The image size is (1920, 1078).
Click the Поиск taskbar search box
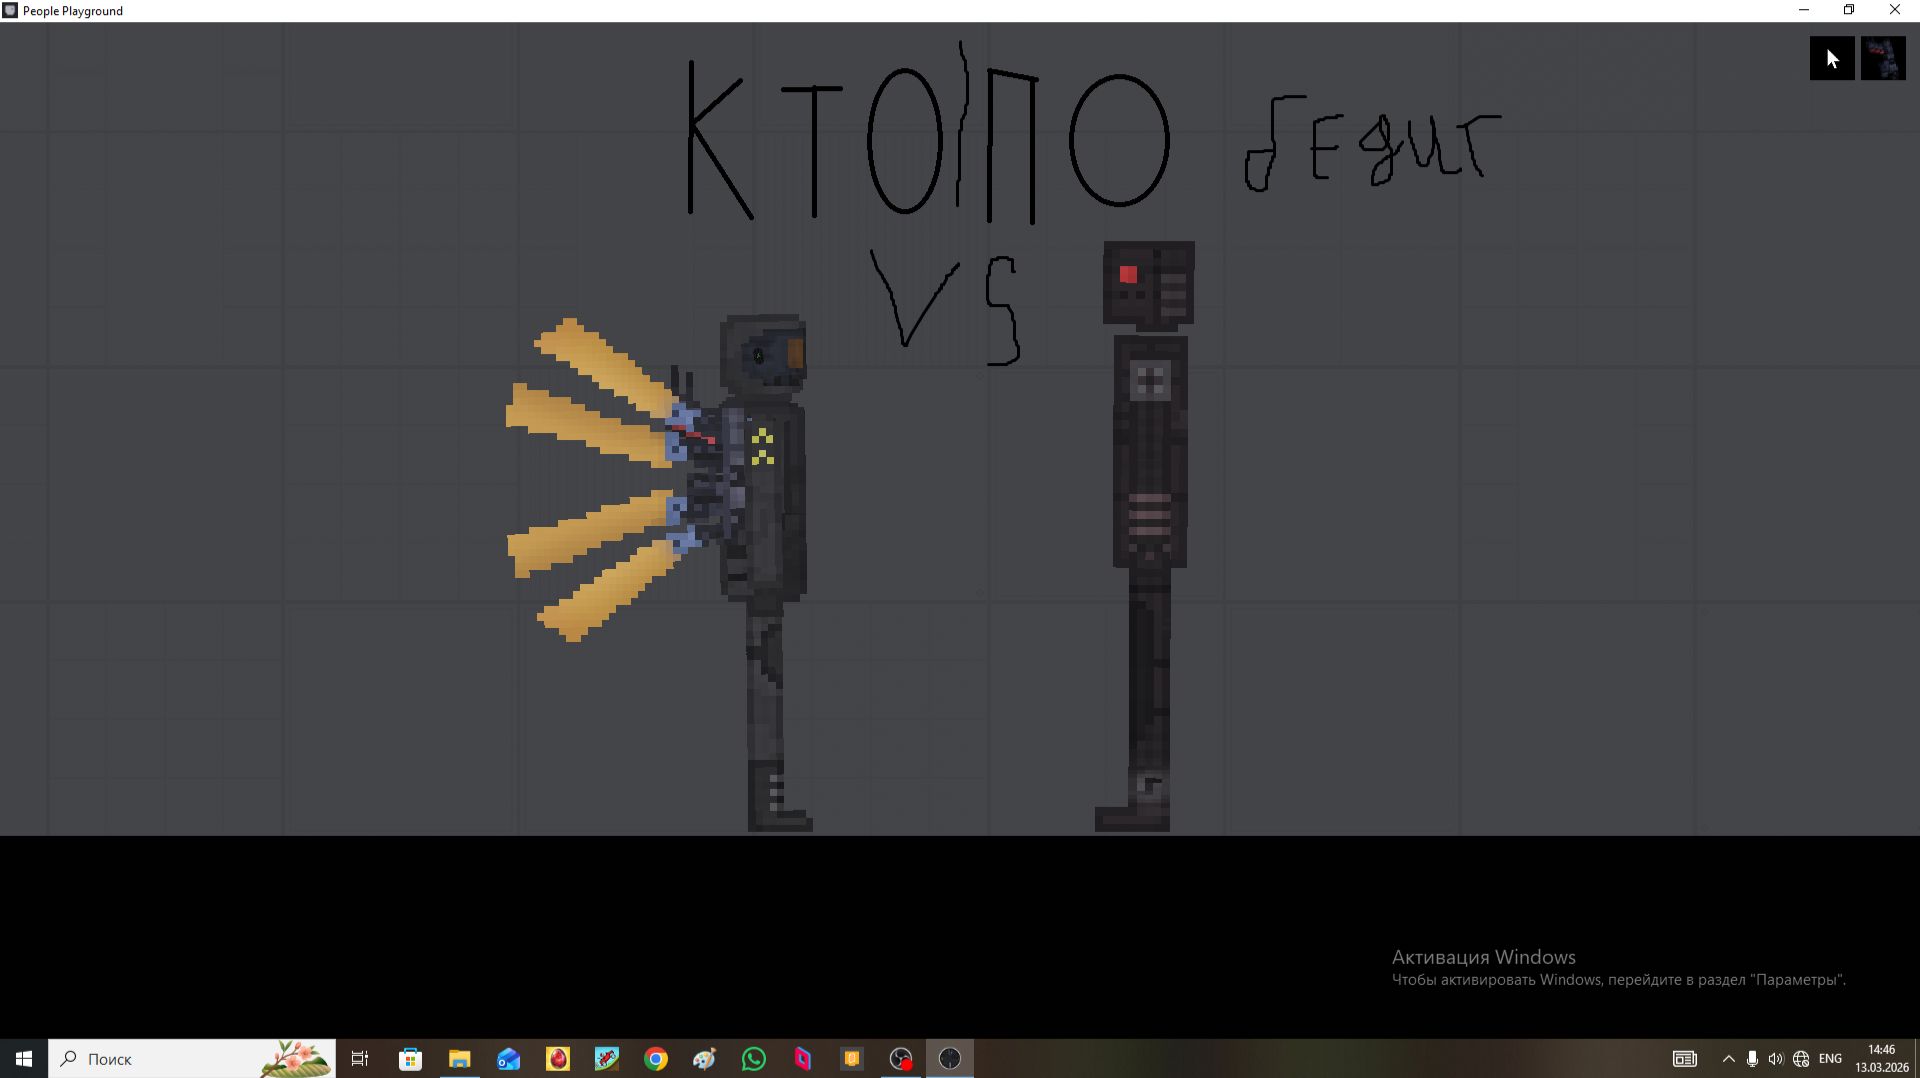pos(192,1058)
